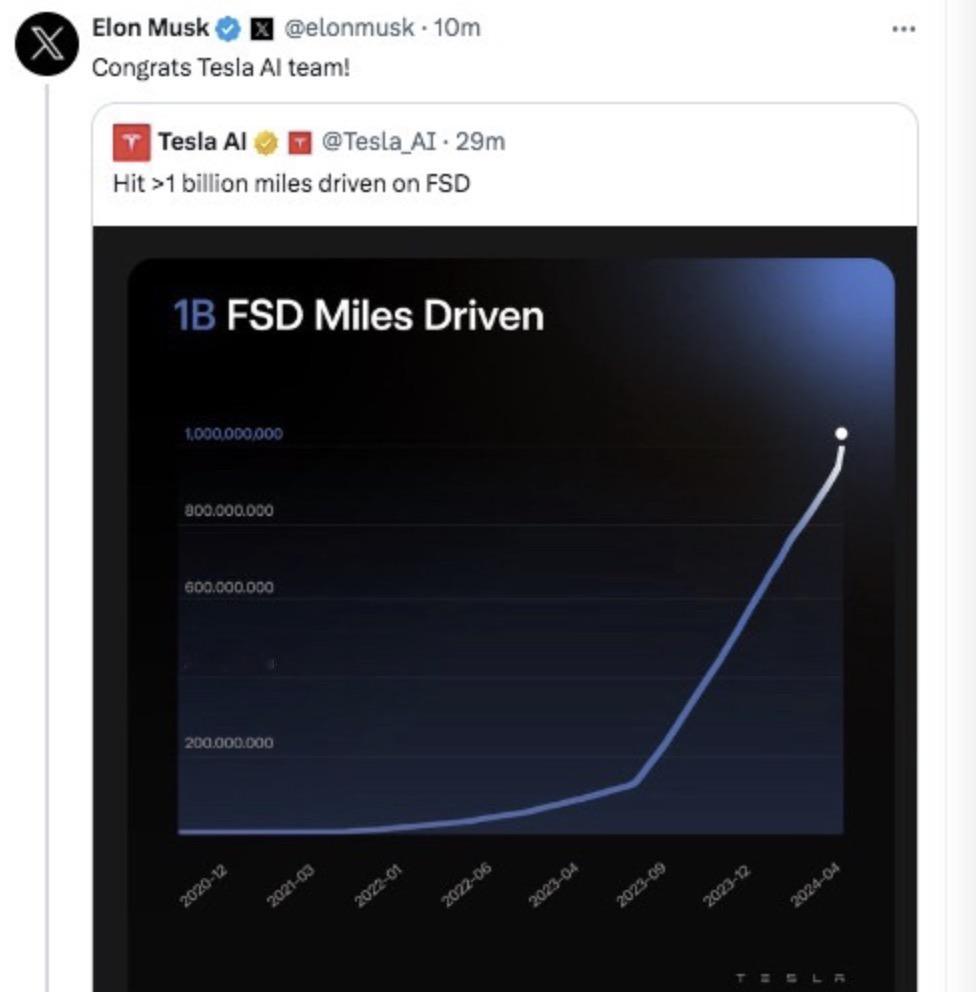Click the 1,000,000,000 axis label
The width and height of the screenshot is (976, 992).
point(233,433)
